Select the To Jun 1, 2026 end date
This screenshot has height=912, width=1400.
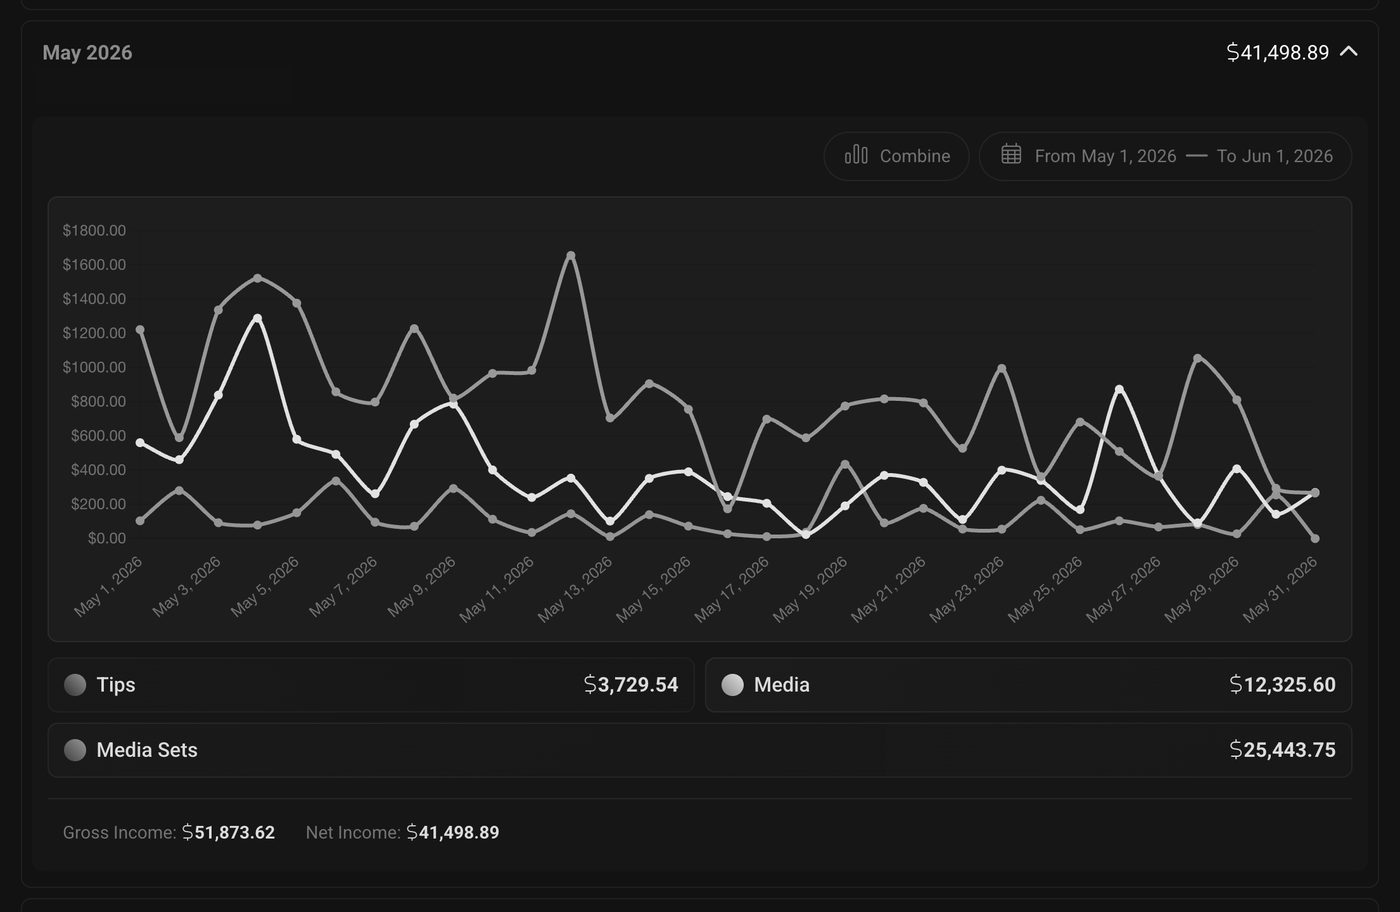[1275, 156]
